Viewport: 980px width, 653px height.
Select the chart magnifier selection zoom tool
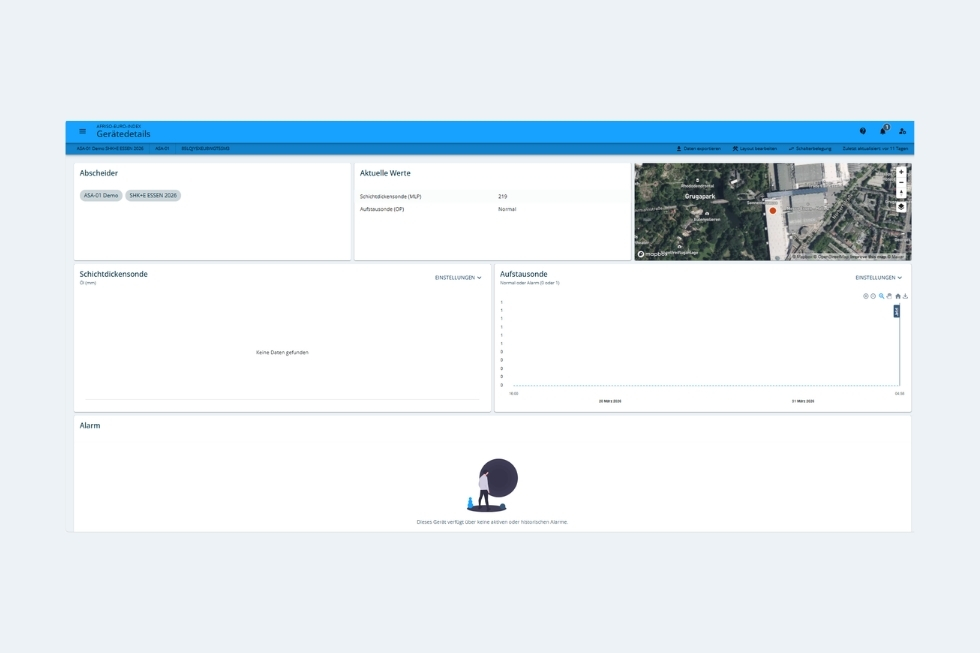click(881, 296)
